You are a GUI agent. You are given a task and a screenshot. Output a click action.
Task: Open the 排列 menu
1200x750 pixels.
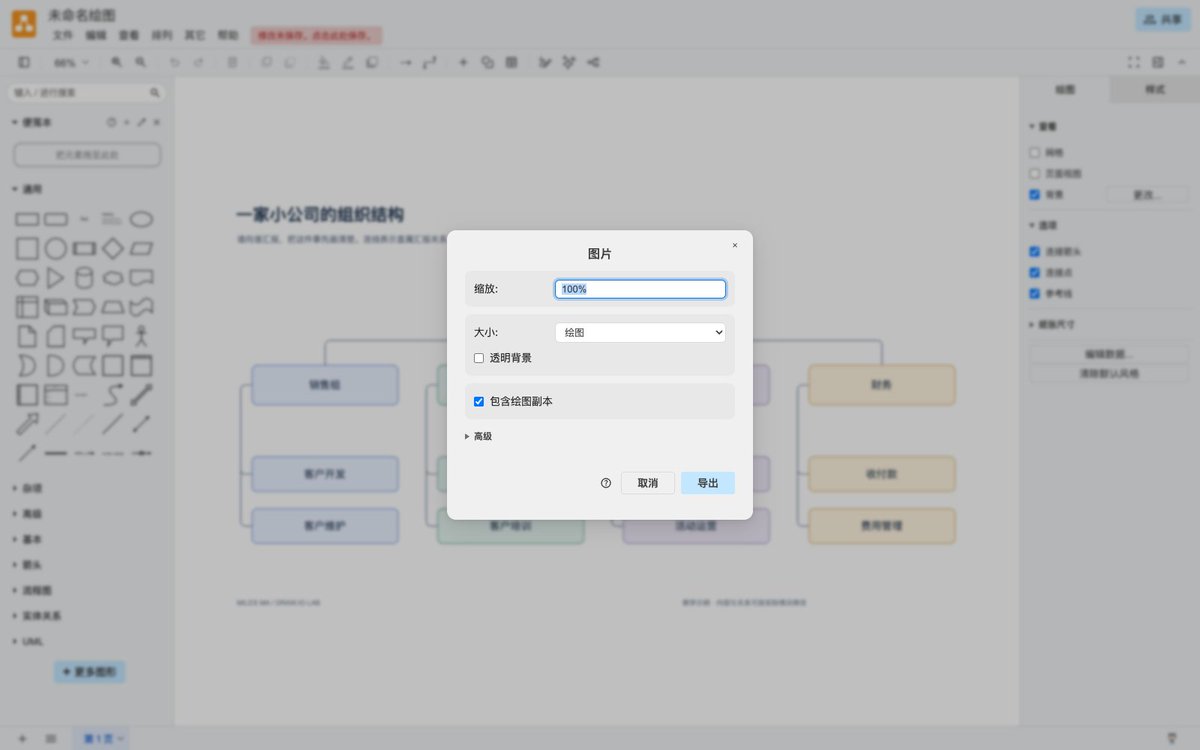pos(162,35)
